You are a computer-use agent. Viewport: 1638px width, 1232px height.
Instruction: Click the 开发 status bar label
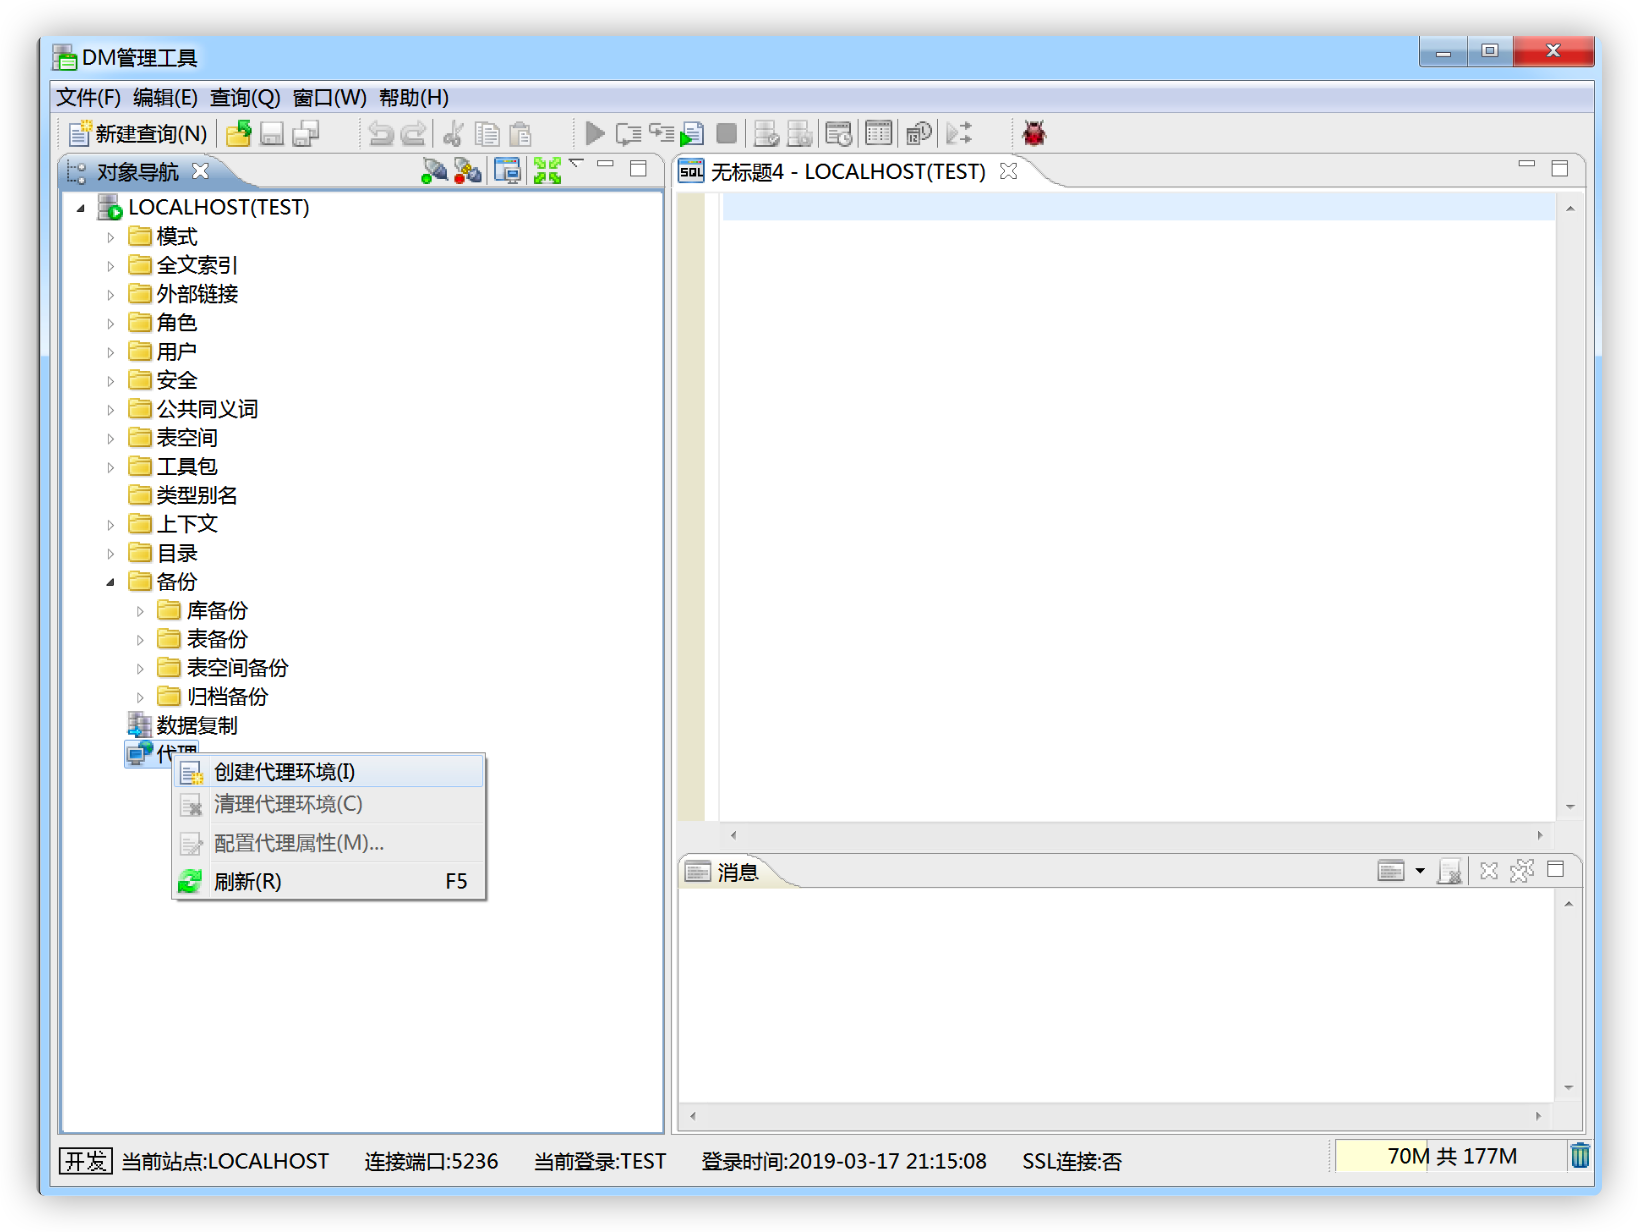(86, 1160)
